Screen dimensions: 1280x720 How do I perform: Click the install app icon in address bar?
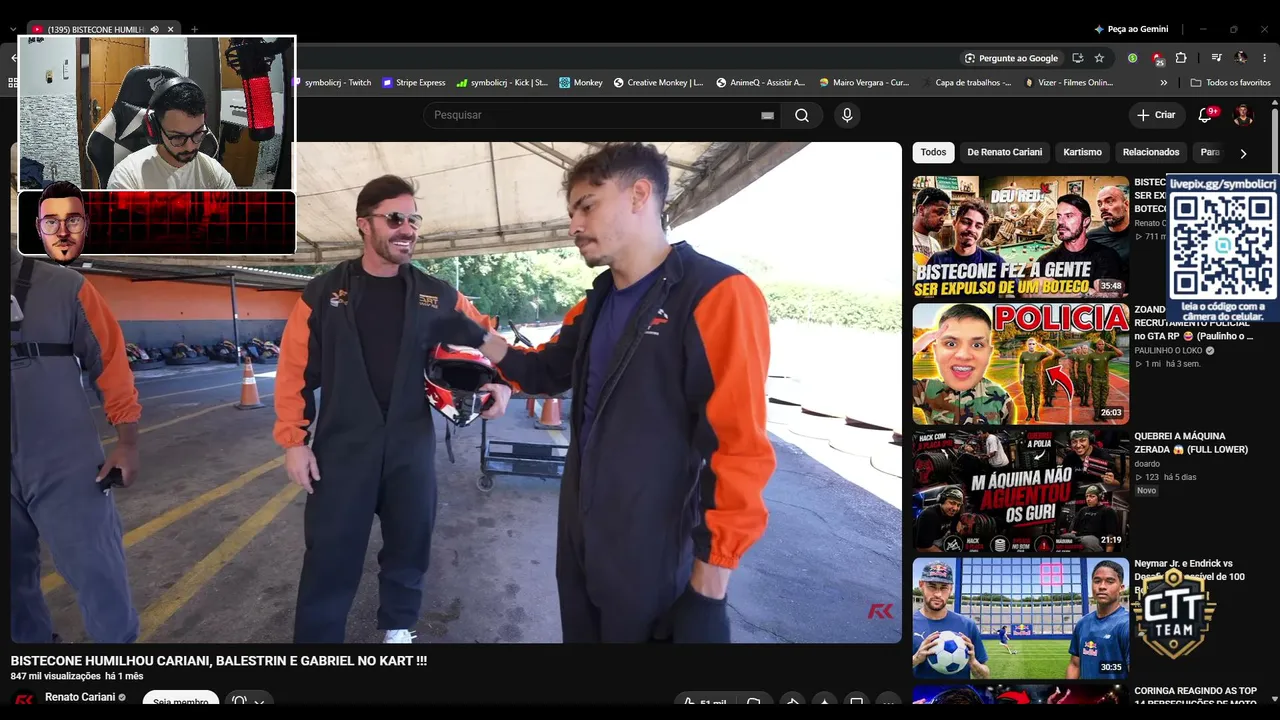tap(1077, 58)
